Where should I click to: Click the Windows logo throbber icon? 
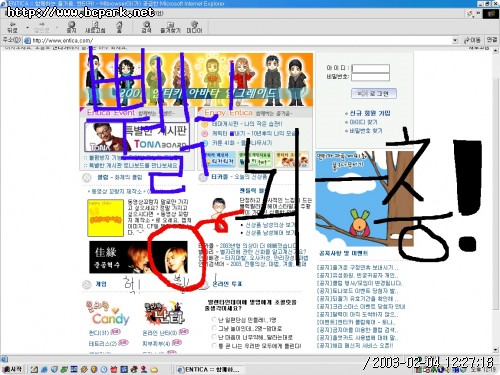coord(491,14)
